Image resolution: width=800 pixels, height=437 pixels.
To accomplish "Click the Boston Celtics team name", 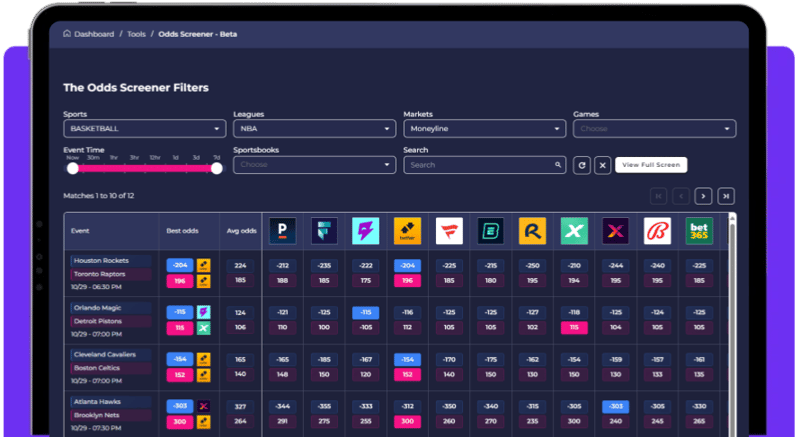I will coord(97,368).
